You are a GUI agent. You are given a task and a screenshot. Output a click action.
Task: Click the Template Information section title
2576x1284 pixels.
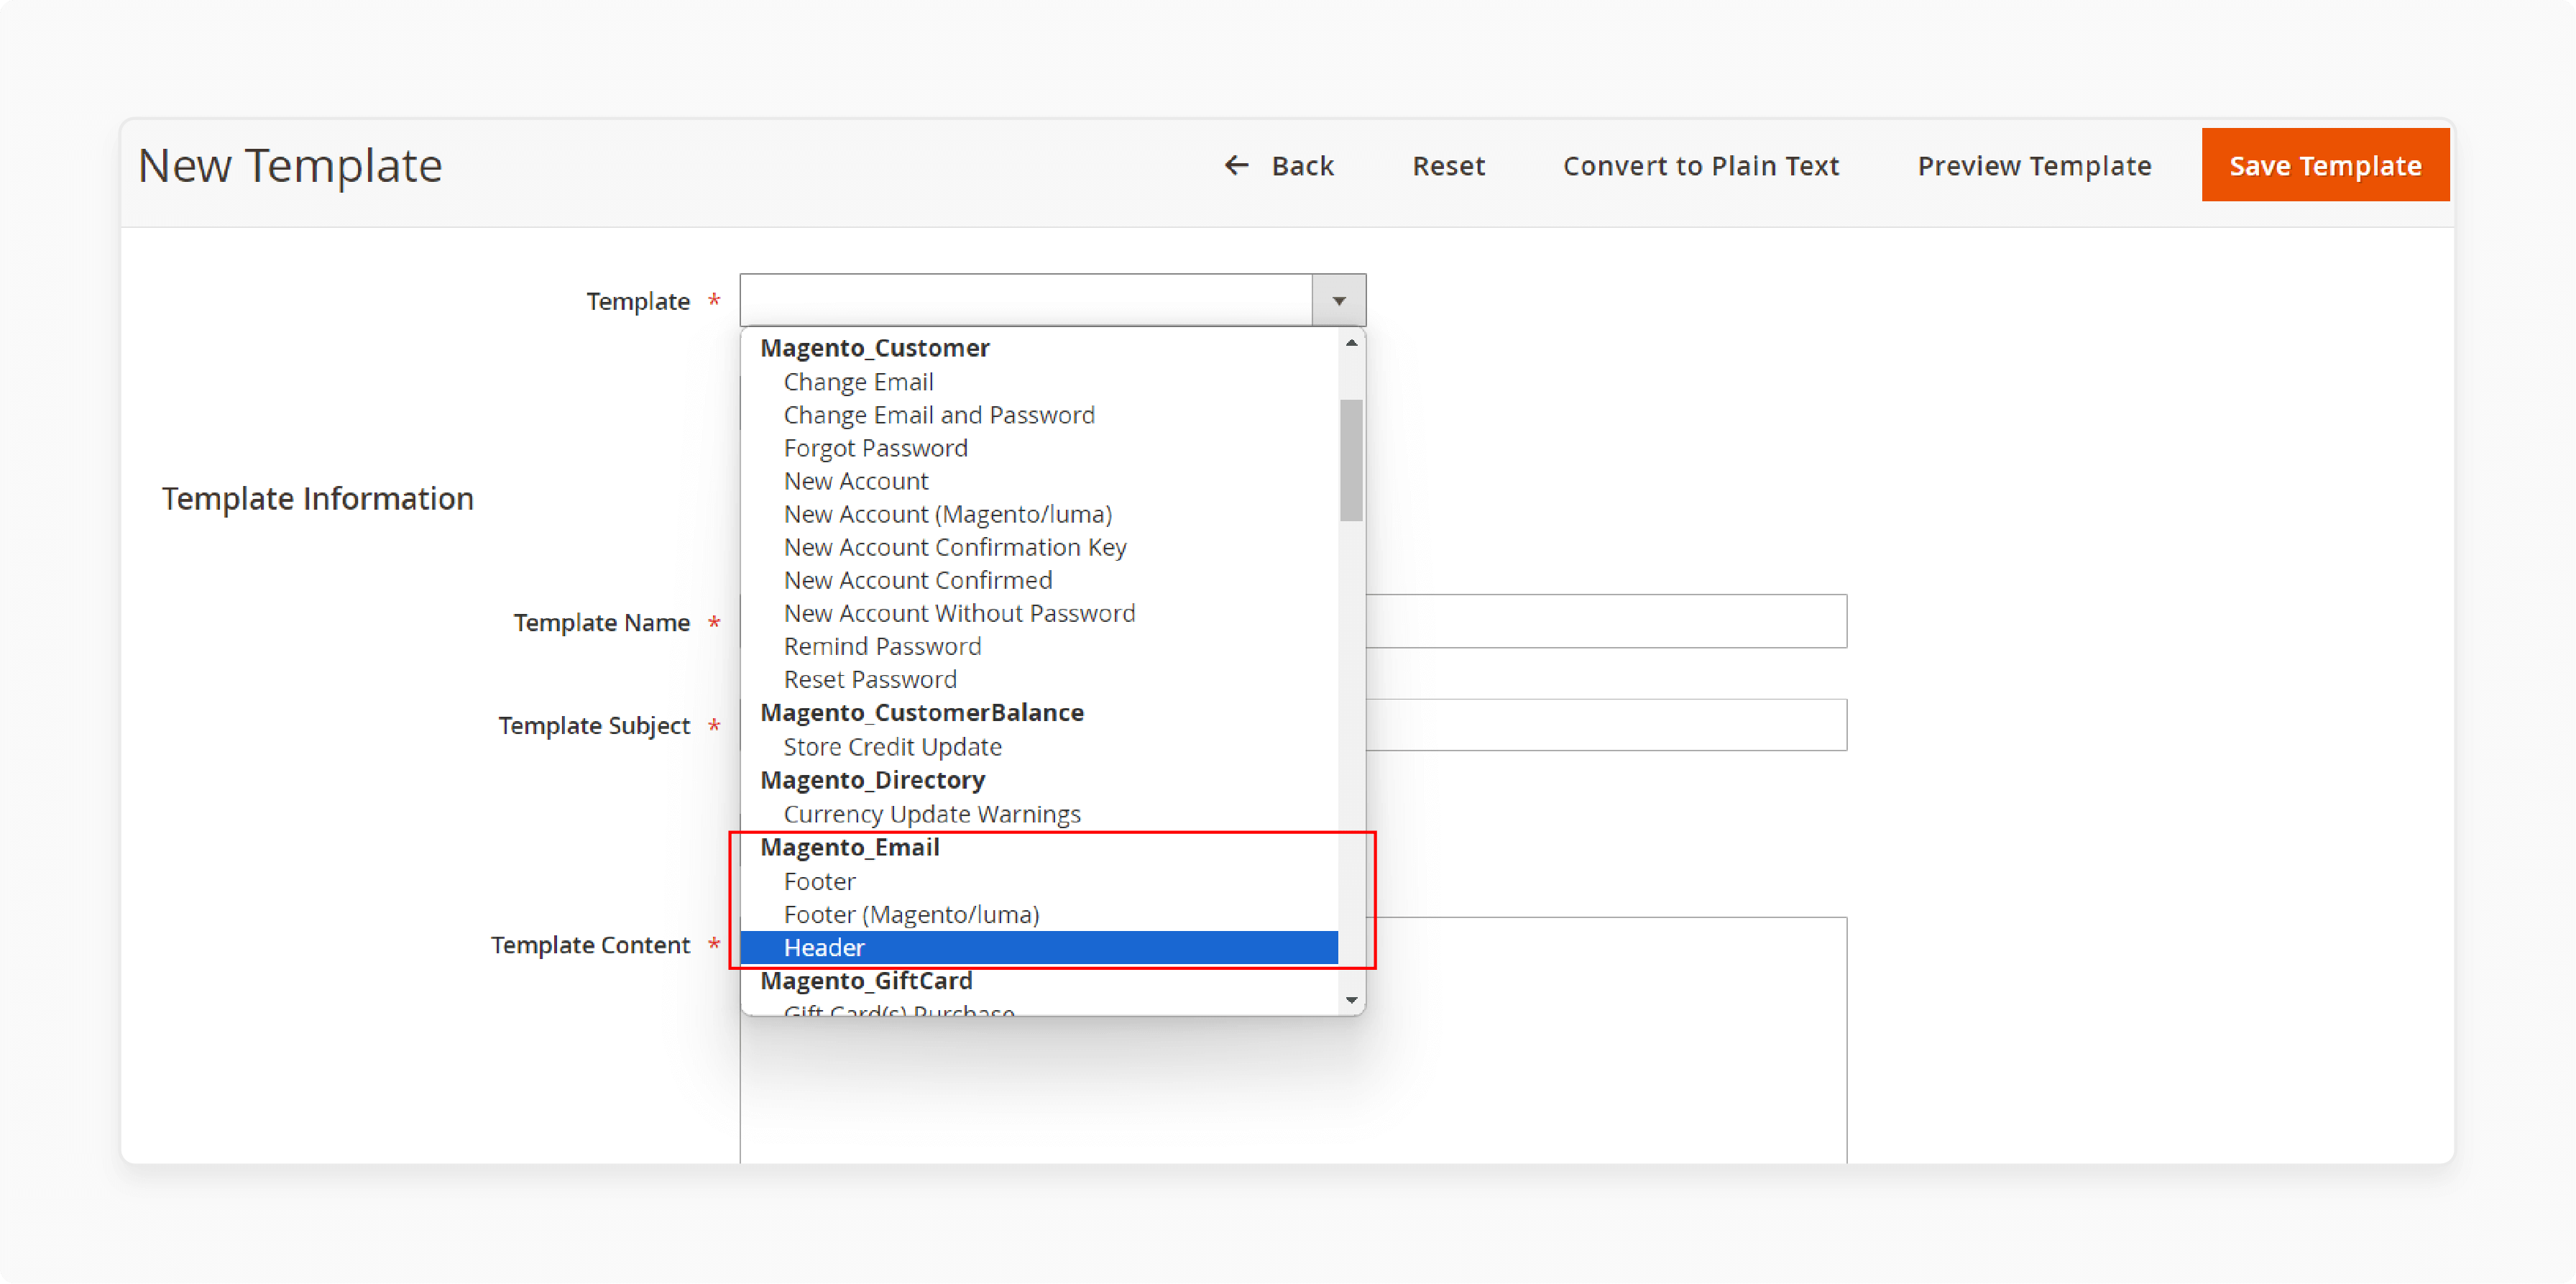(x=318, y=498)
